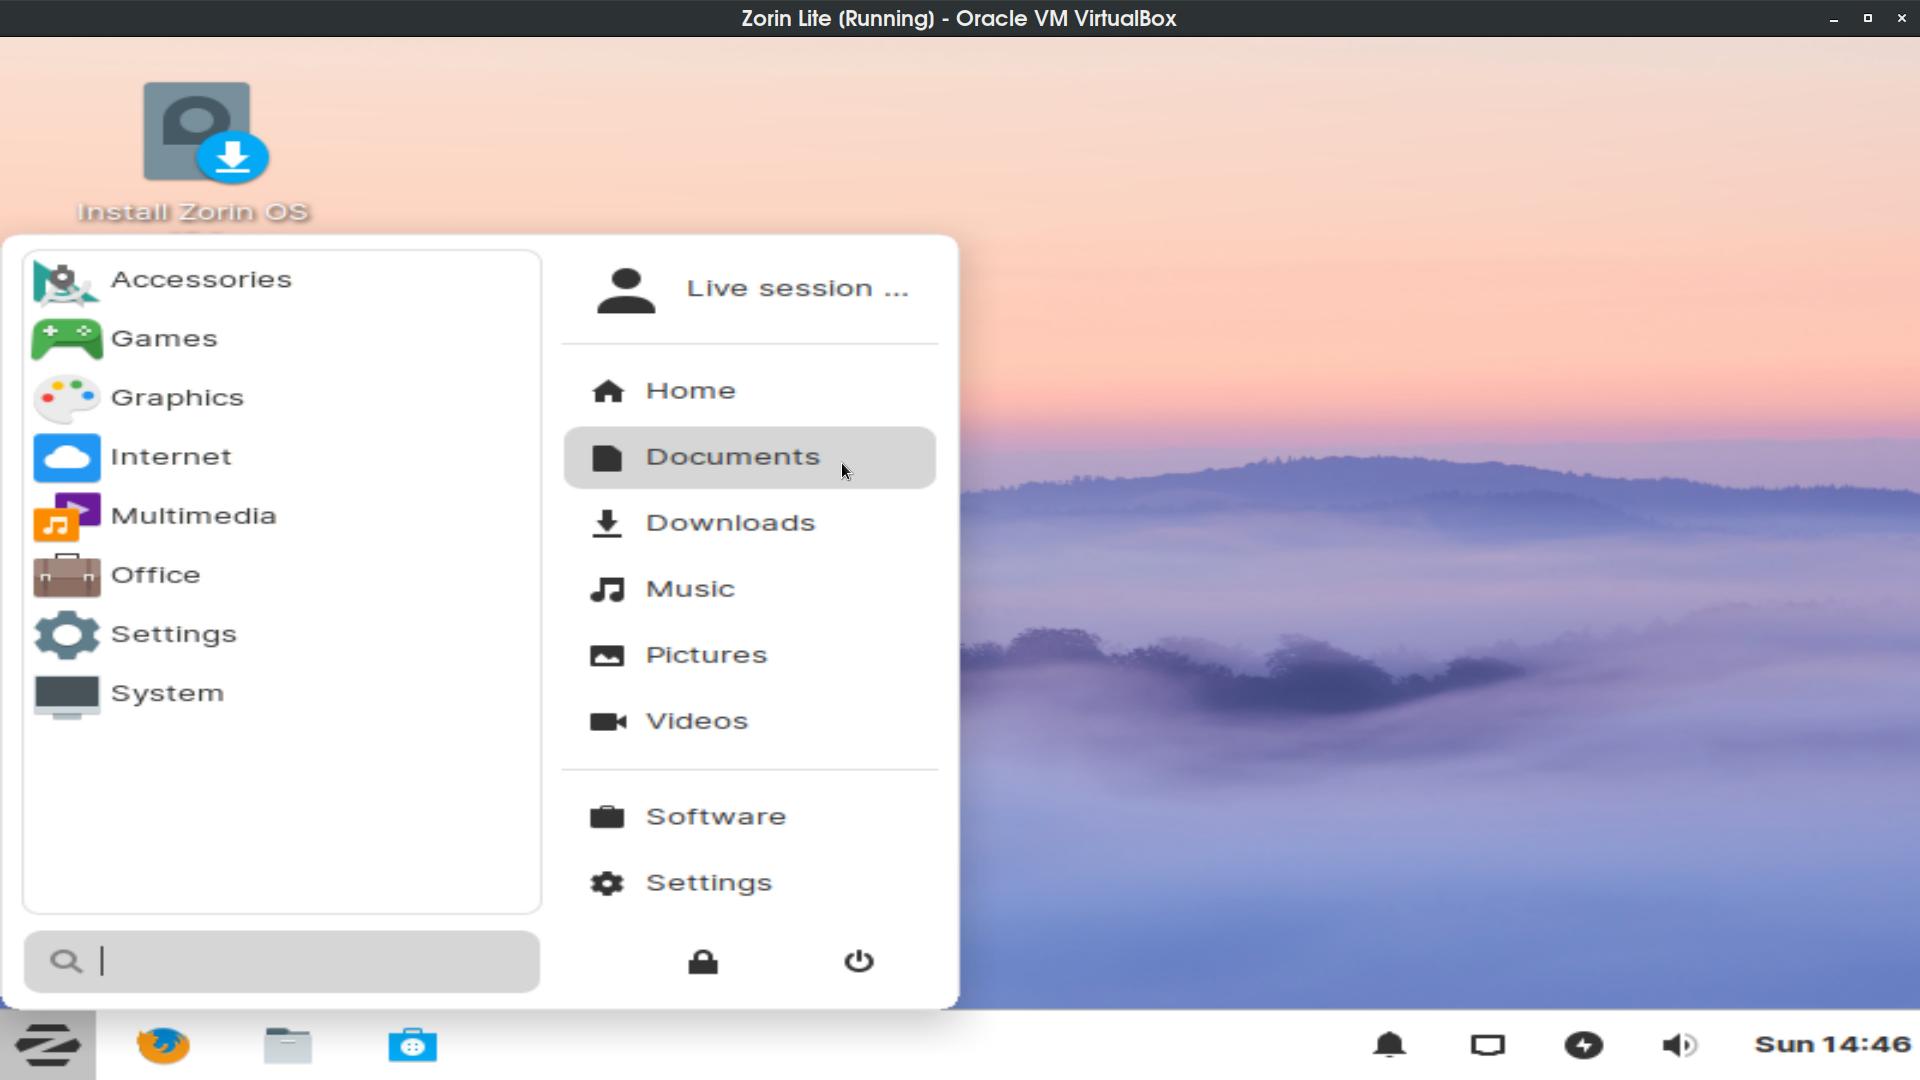Toggle the lock screen button
The width and height of the screenshot is (1920, 1080).
(x=704, y=960)
